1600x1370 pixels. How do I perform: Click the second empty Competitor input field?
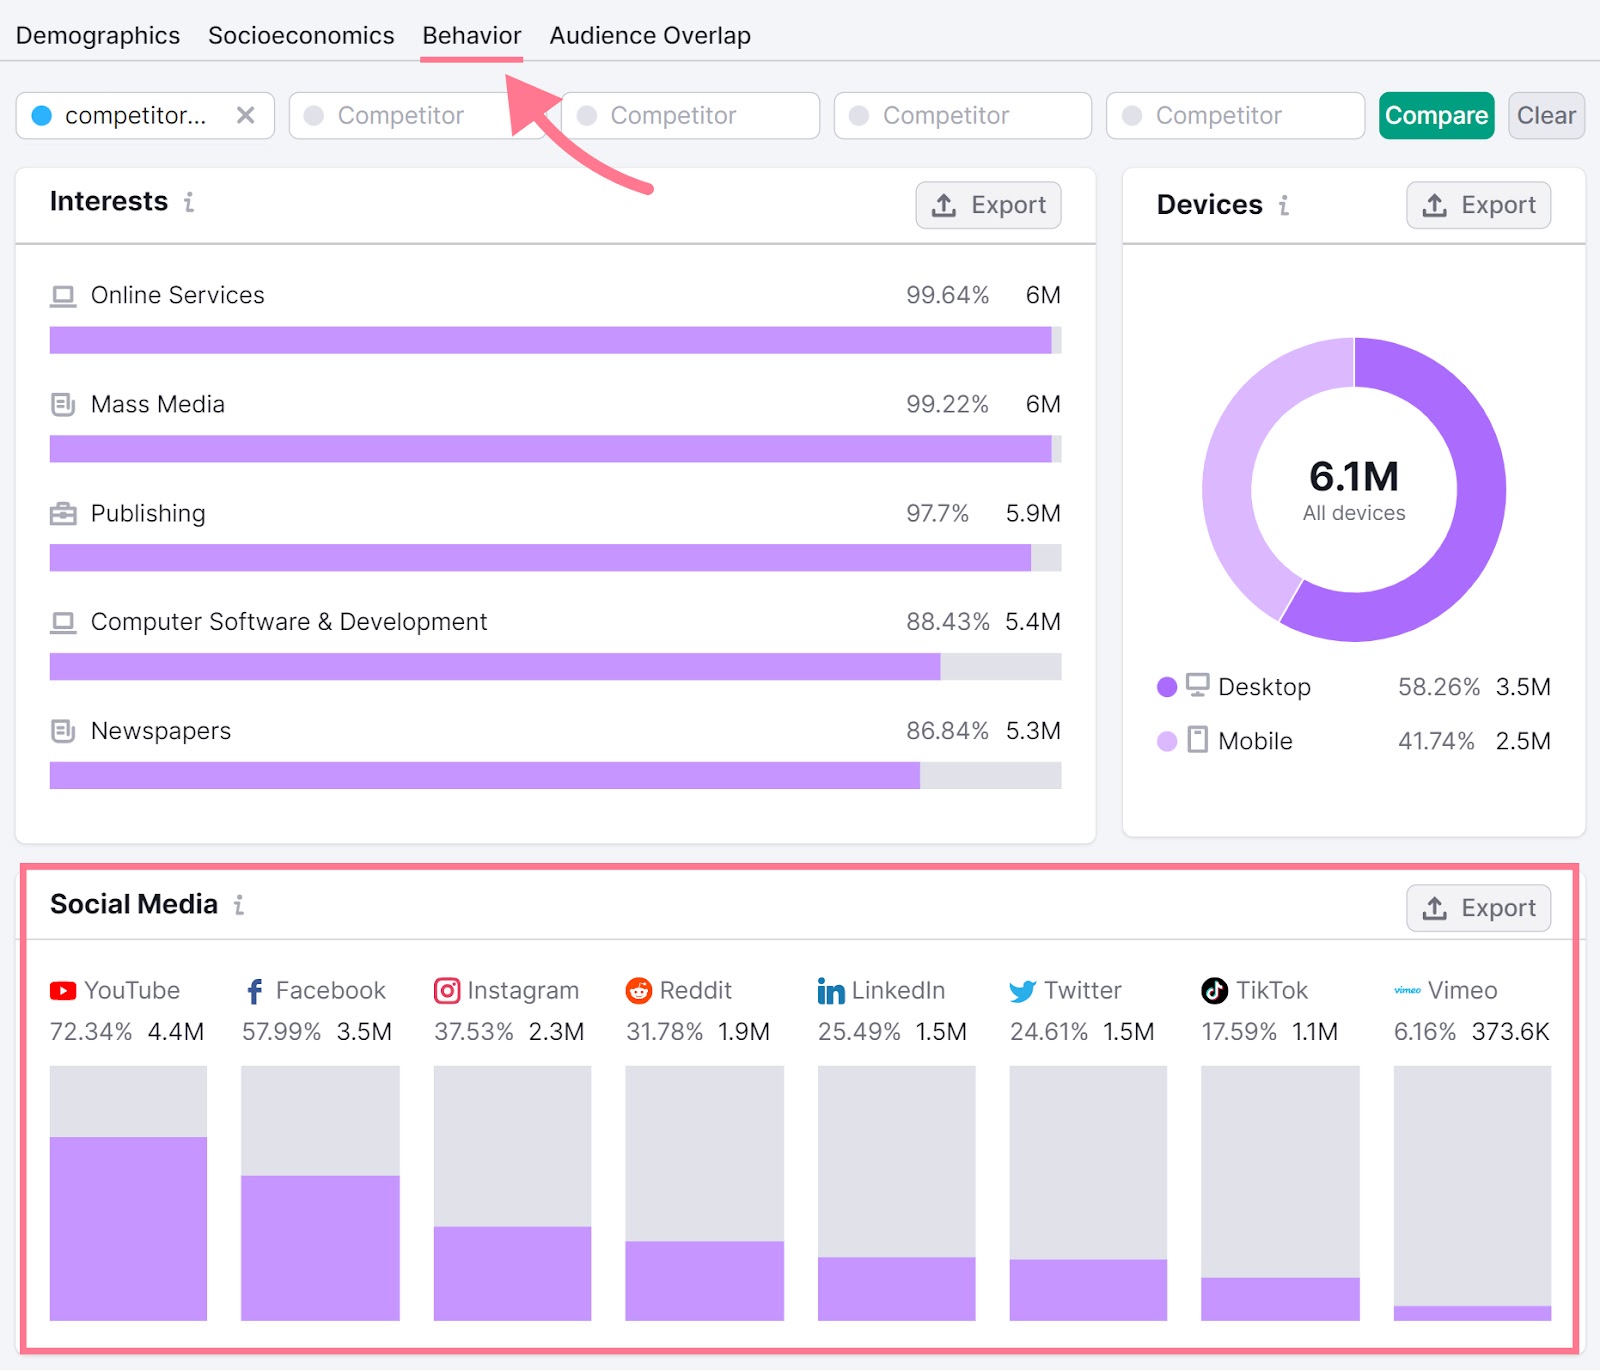click(690, 115)
